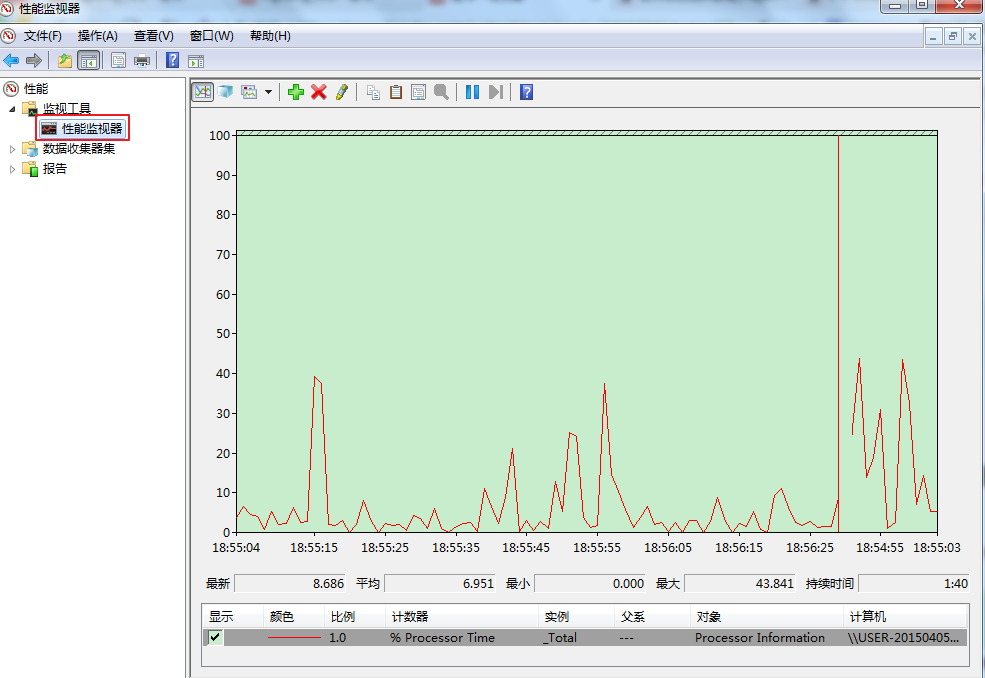This screenshot has width=985, height=678.
Task: Click the Copy Properties icon
Action: 373,92
